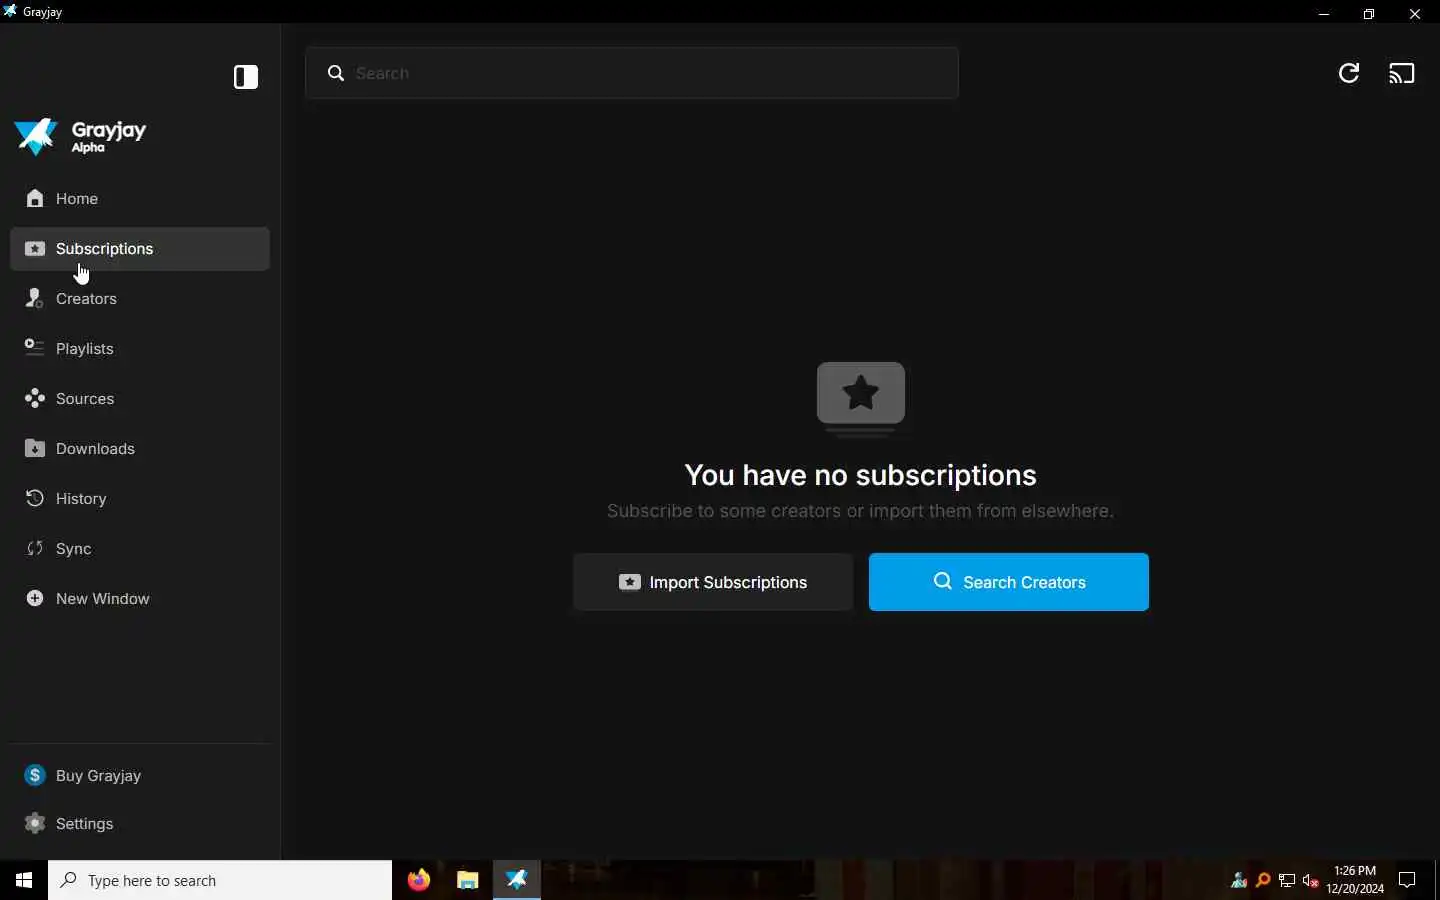Click the Subscriptions star icon in sidebar
1440x900 pixels.
[35, 249]
